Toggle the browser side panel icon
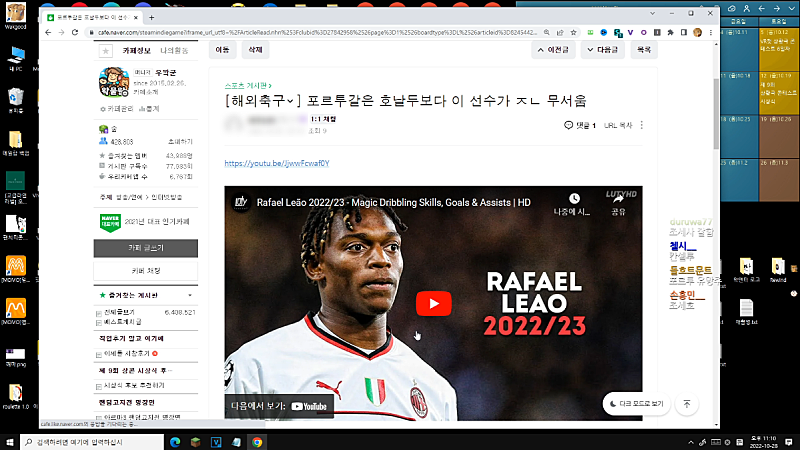 684,32
